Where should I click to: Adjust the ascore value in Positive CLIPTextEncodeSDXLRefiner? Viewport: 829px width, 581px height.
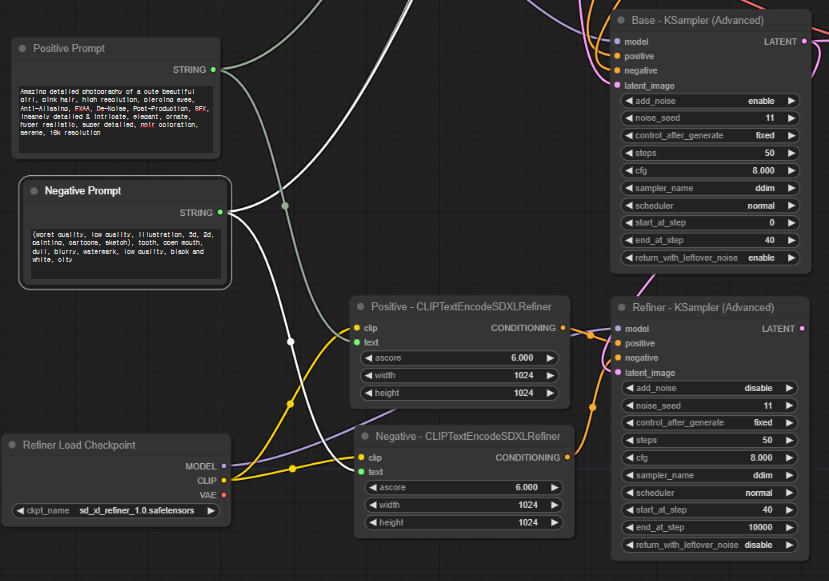pos(459,357)
